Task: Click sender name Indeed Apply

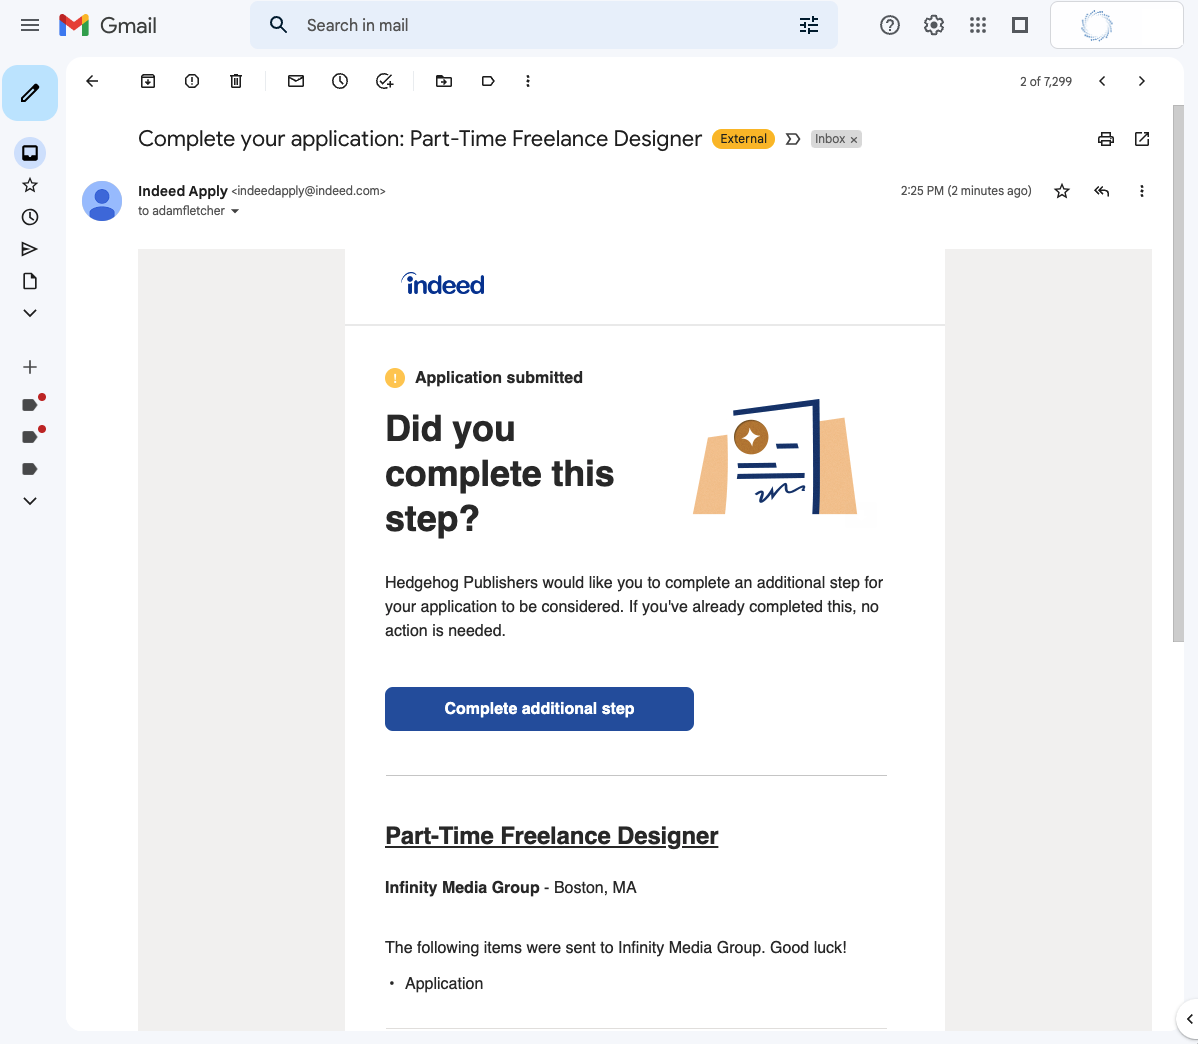Action: click(x=183, y=191)
